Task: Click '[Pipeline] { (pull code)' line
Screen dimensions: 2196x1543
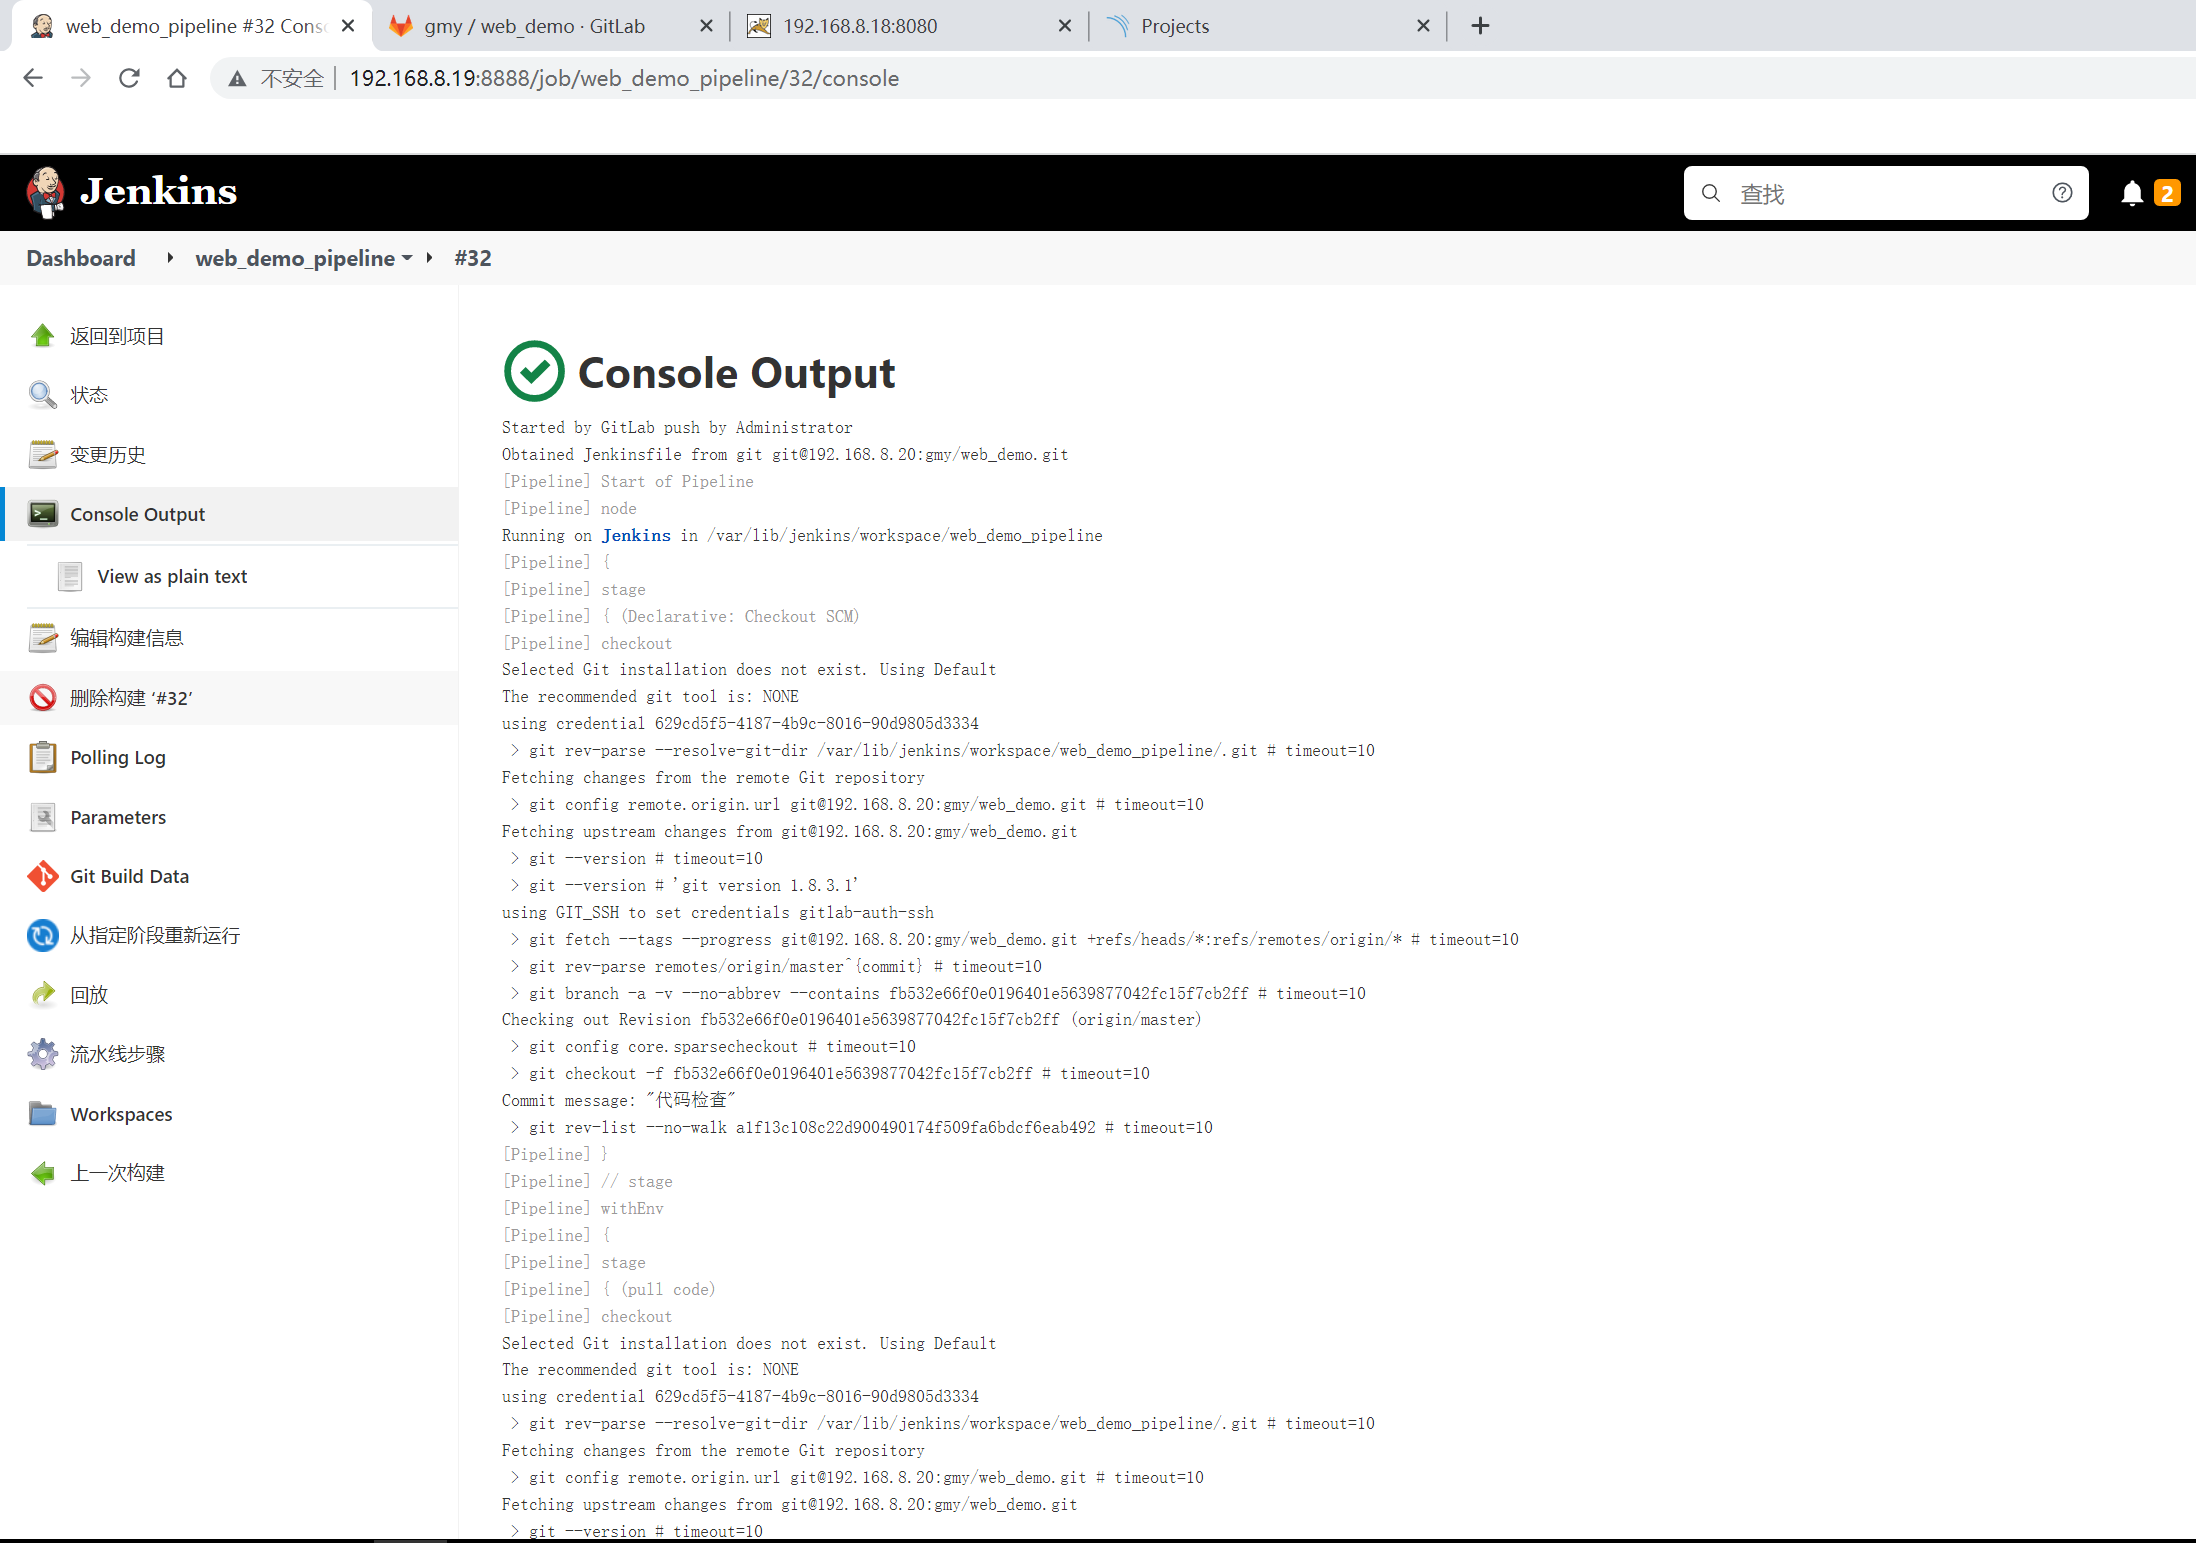Action: point(608,1289)
